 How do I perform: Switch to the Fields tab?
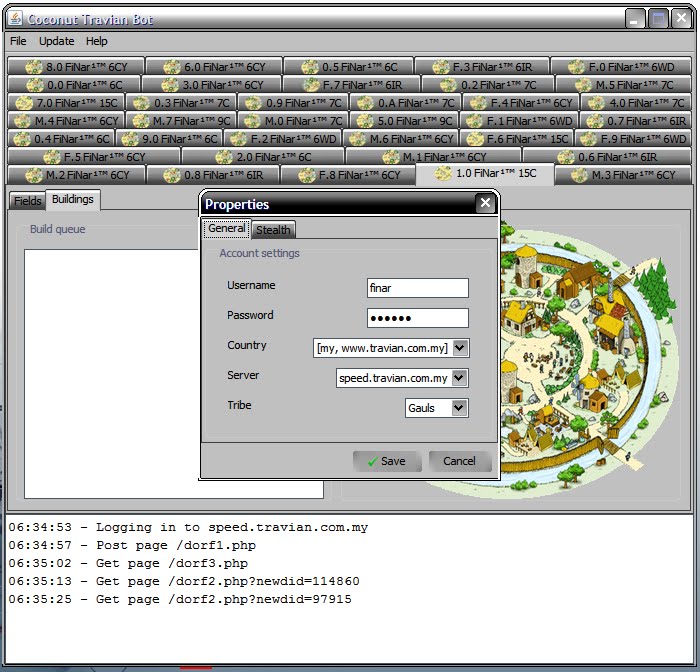28,201
